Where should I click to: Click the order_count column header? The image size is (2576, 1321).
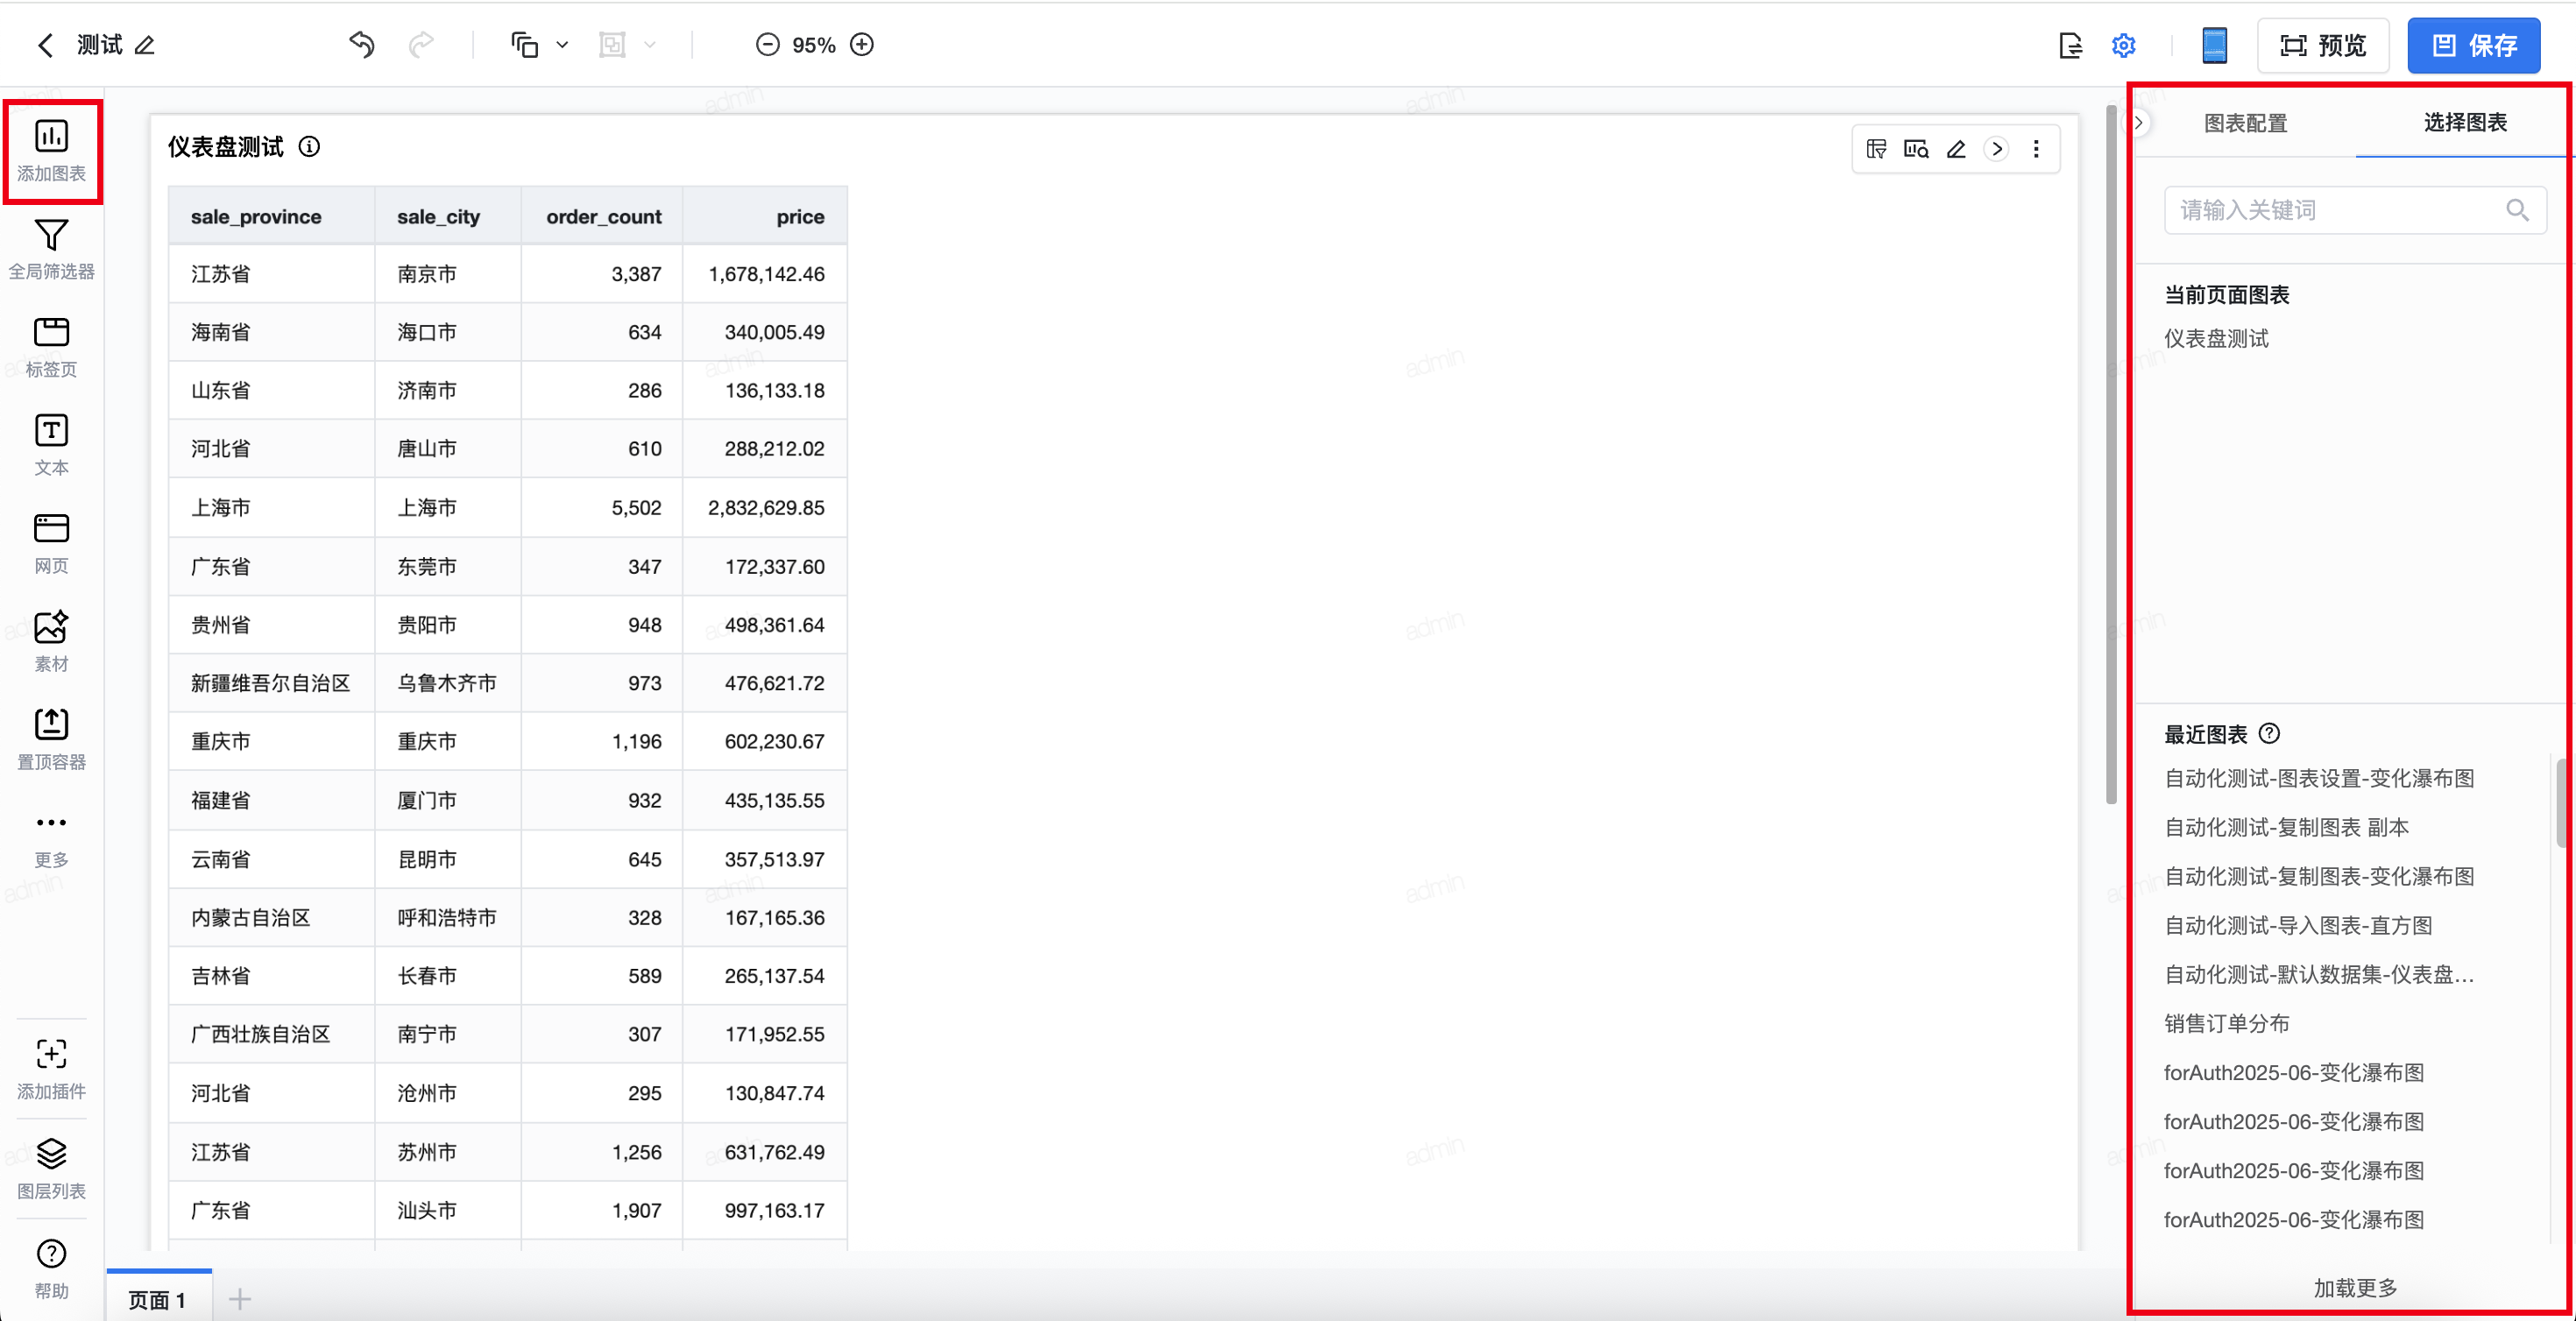click(604, 217)
